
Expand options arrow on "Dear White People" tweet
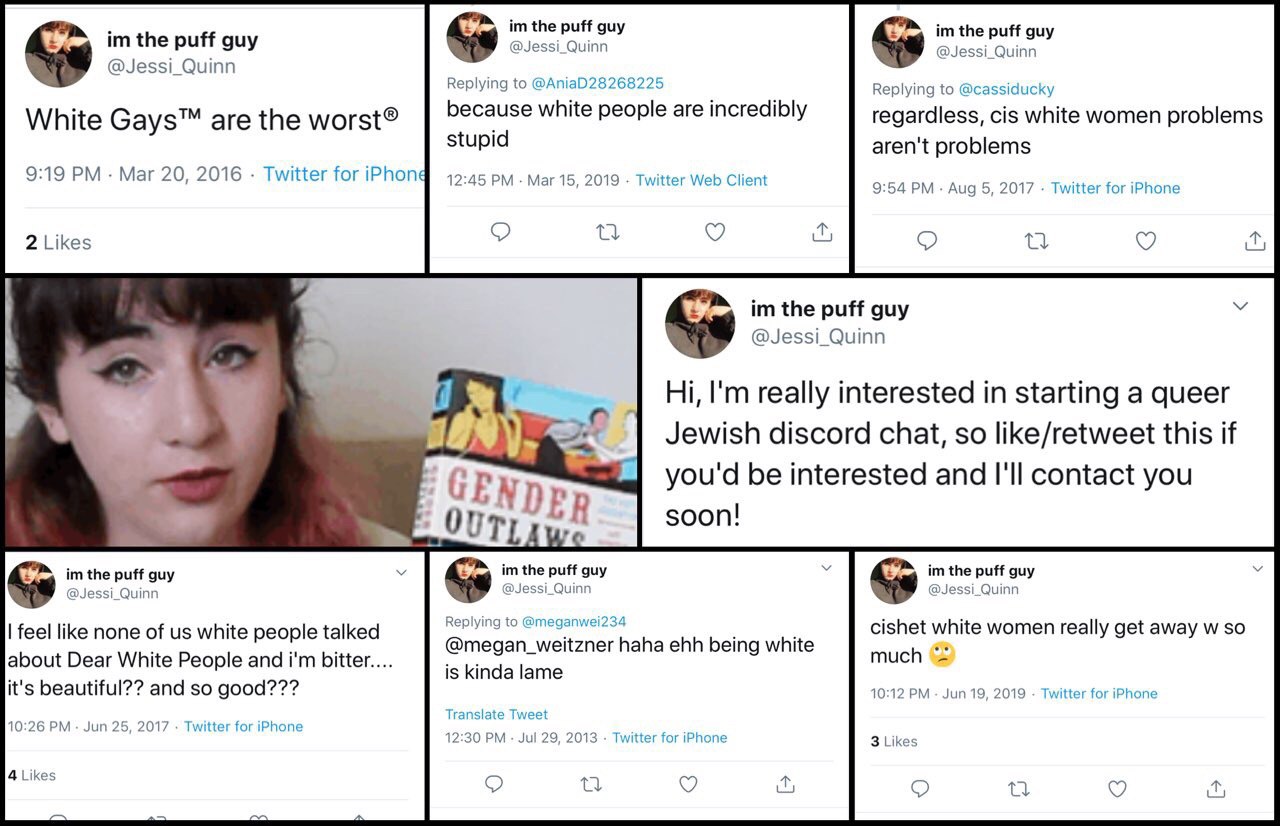point(401,573)
